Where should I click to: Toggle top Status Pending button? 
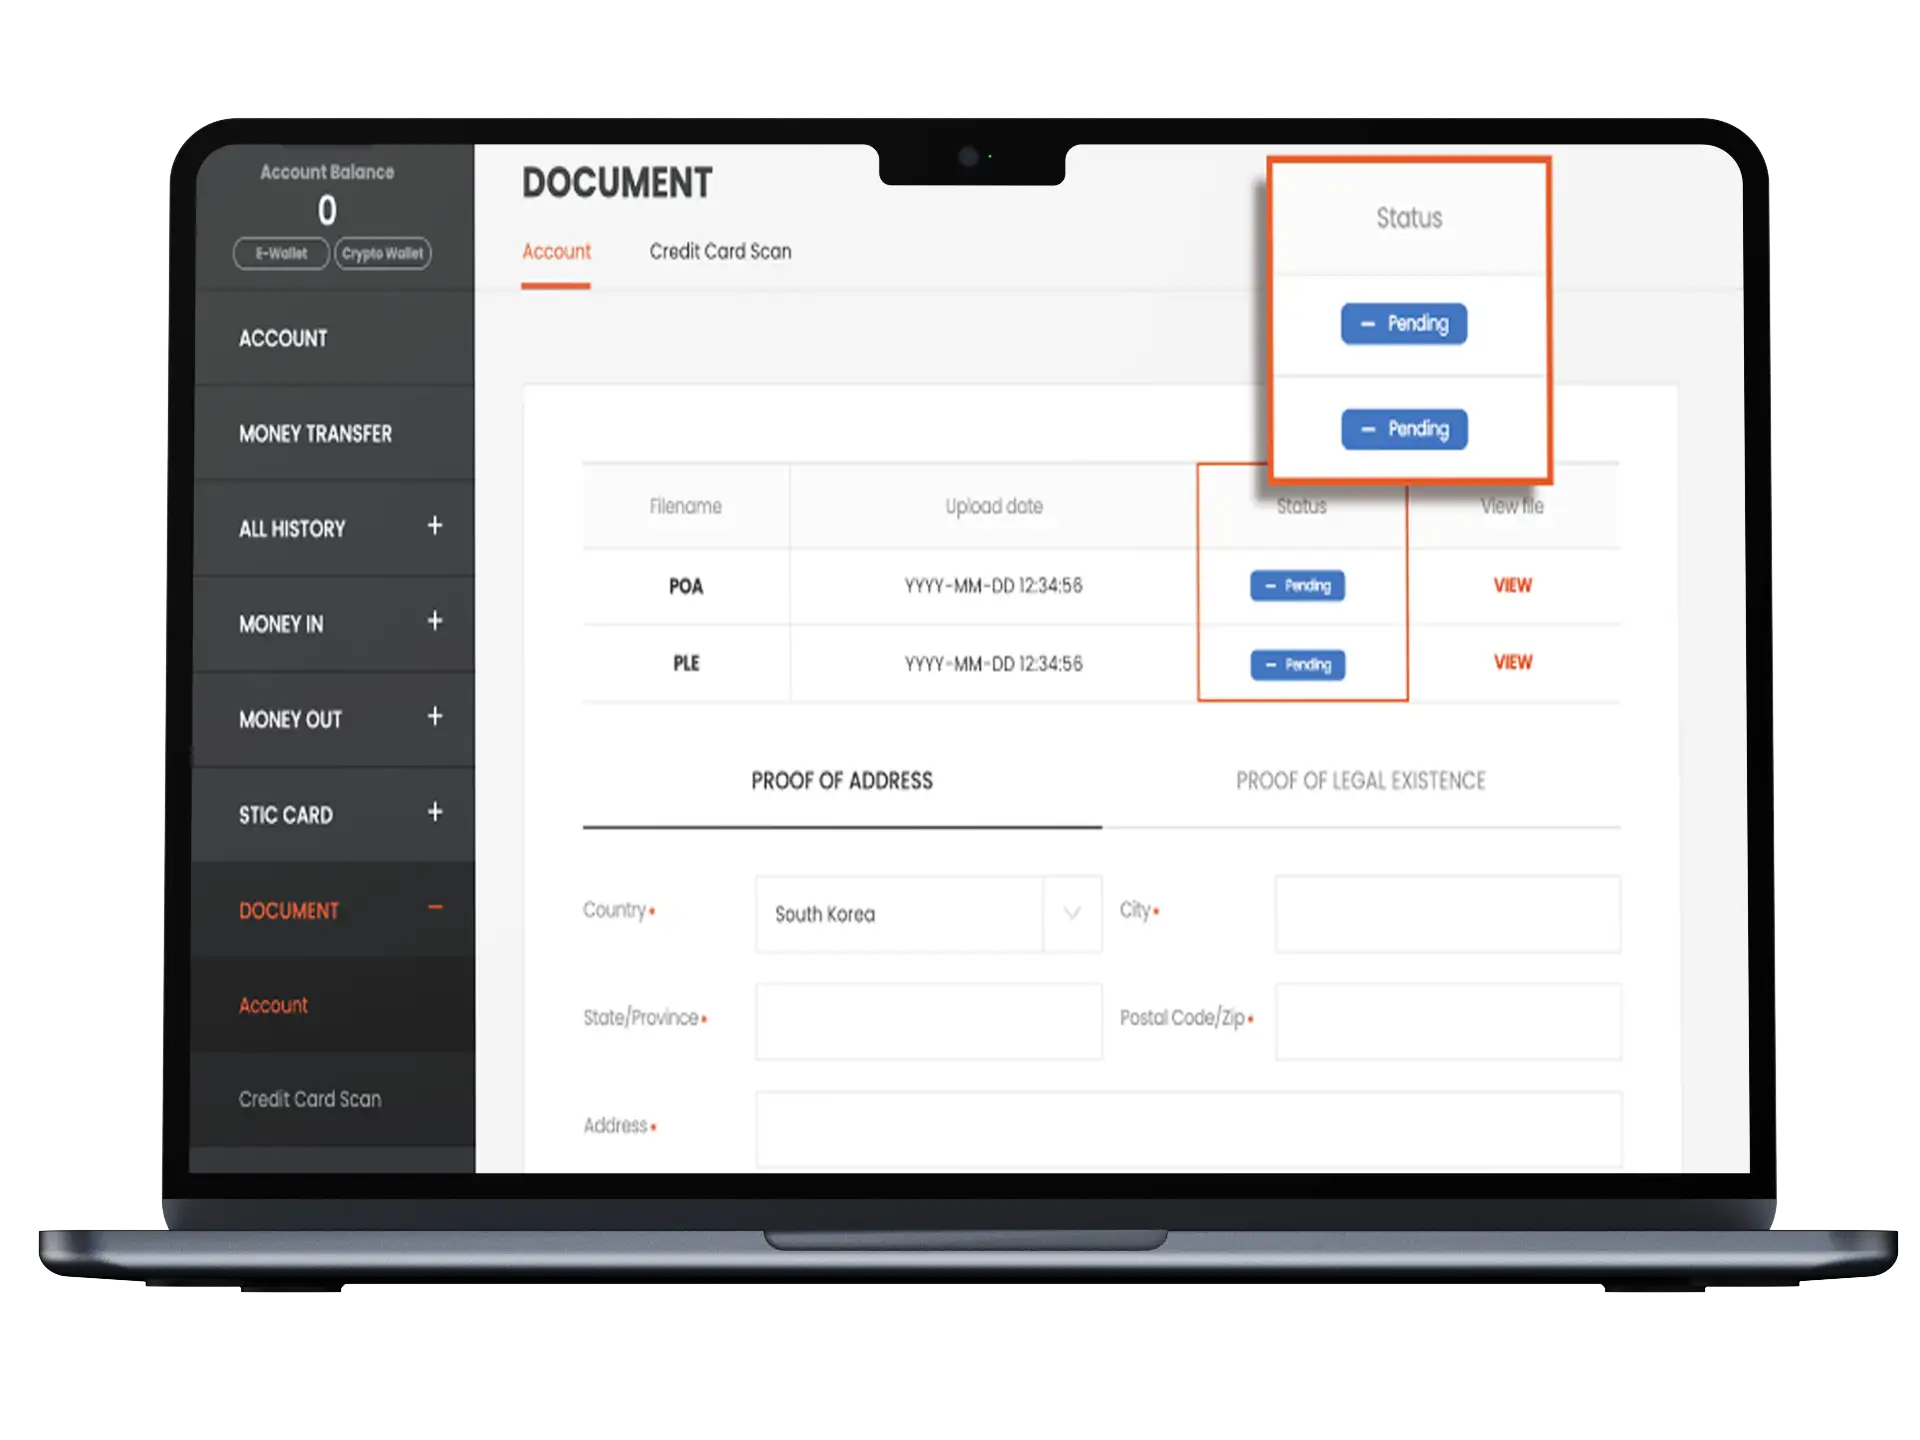point(1404,322)
